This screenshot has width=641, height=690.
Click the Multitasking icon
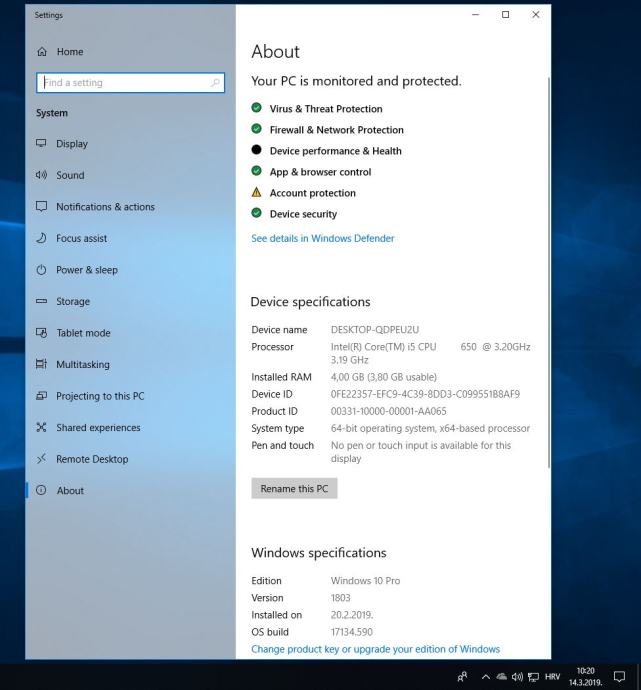(41, 364)
